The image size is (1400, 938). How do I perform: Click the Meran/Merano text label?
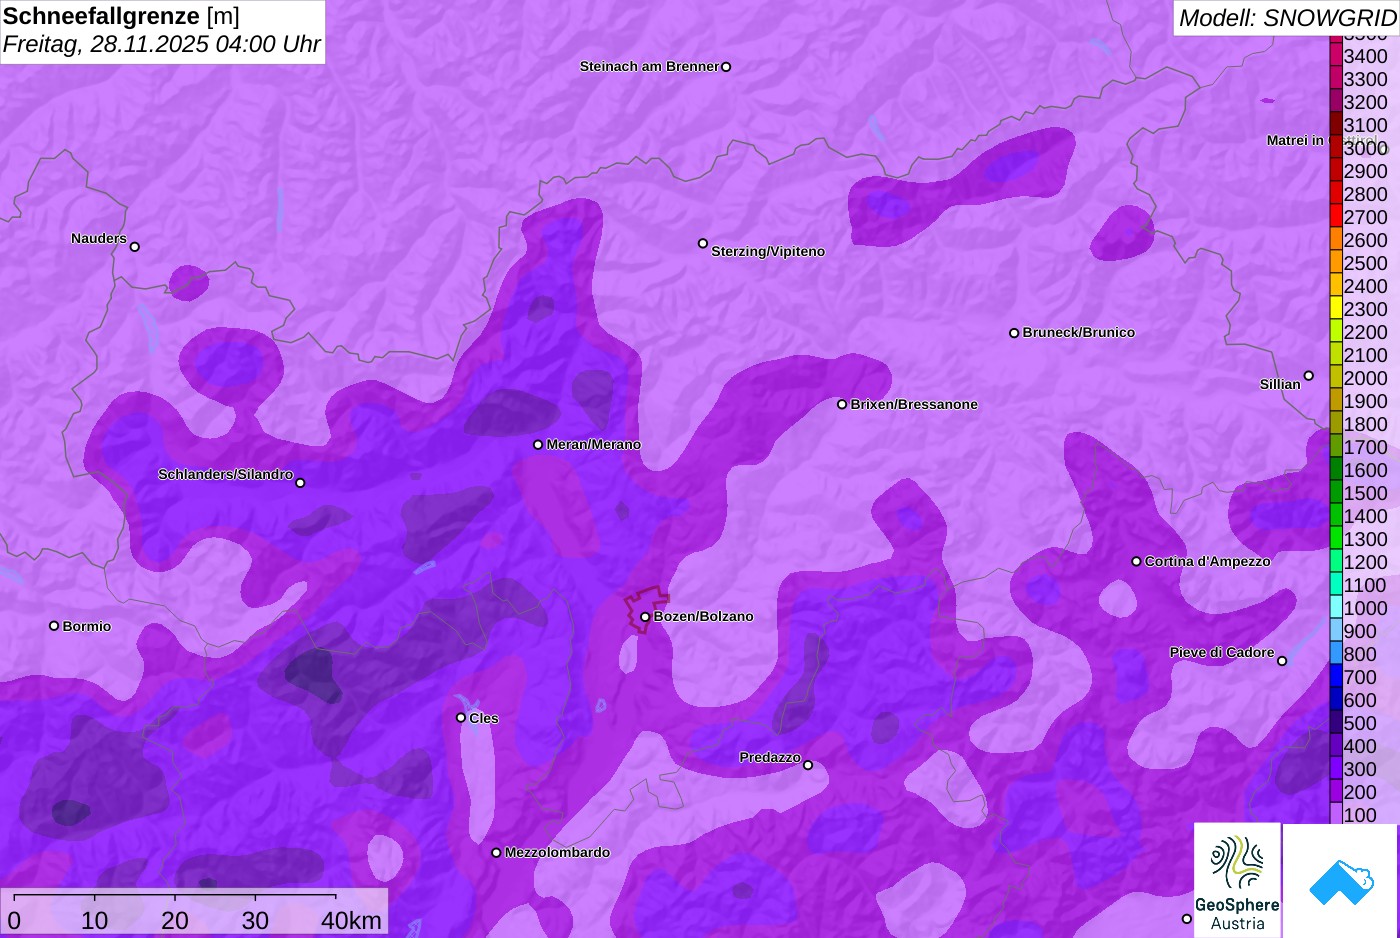coord(594,445)
